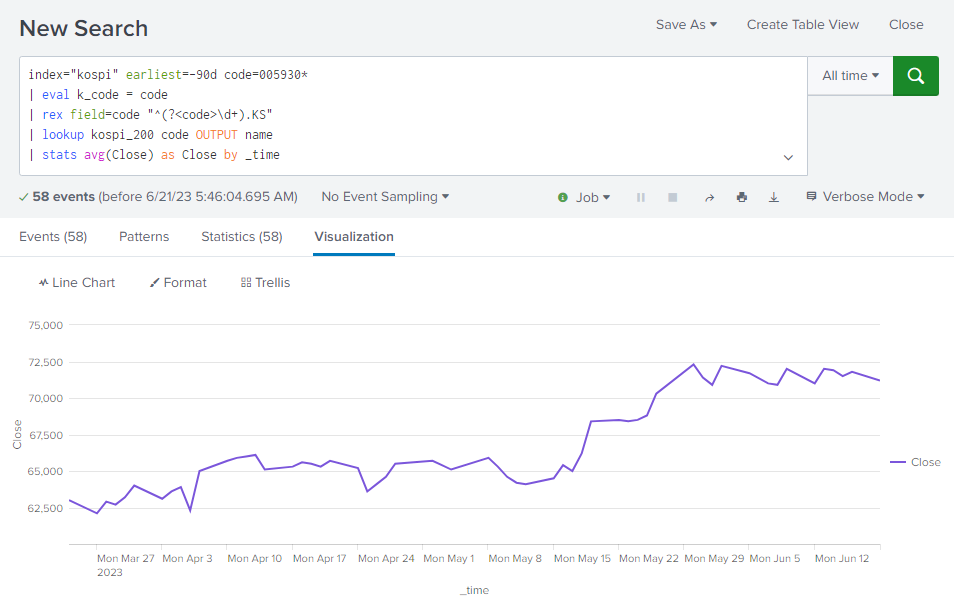Stop the search job

click(x=672, y=197)
